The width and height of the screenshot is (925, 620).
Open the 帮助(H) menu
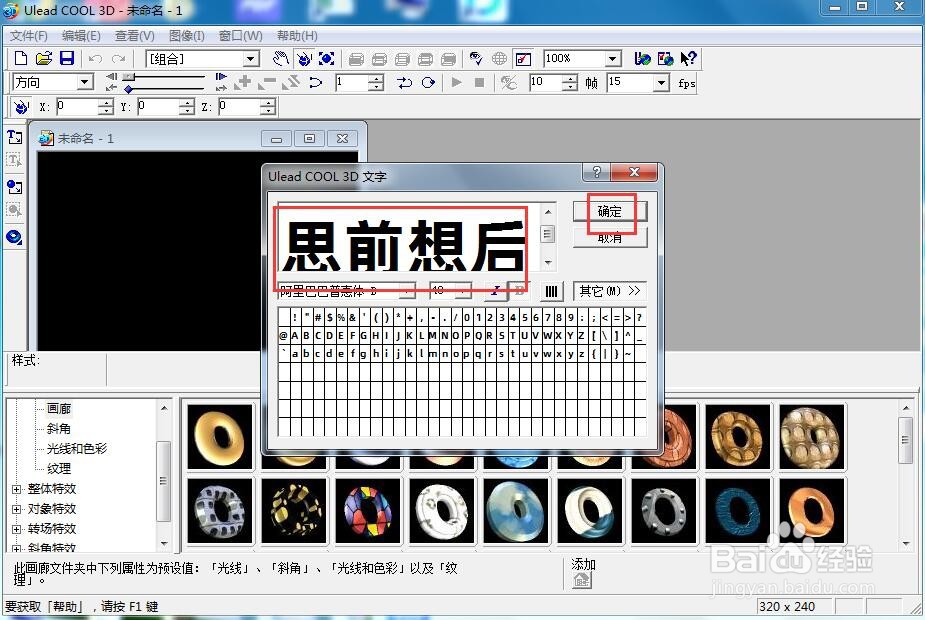click(x=297, y=36)
